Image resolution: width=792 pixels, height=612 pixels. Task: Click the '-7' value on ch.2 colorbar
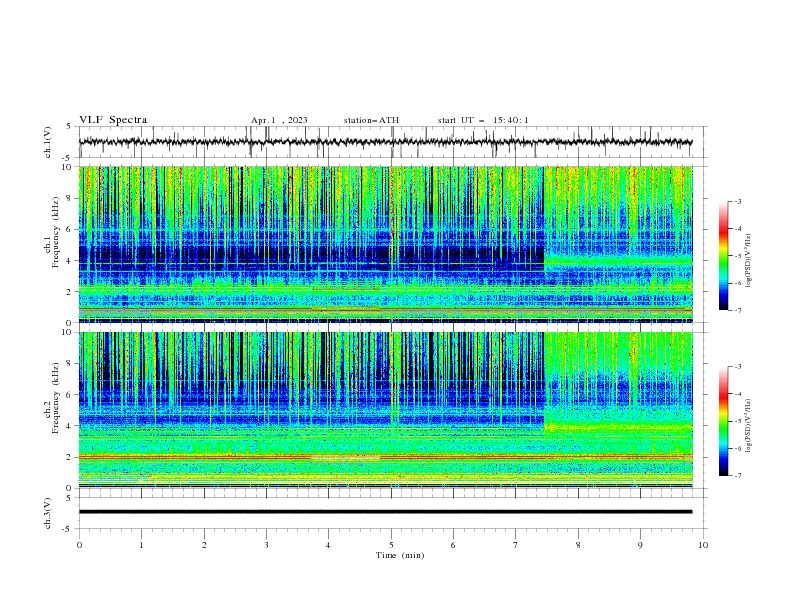point(737,475)
